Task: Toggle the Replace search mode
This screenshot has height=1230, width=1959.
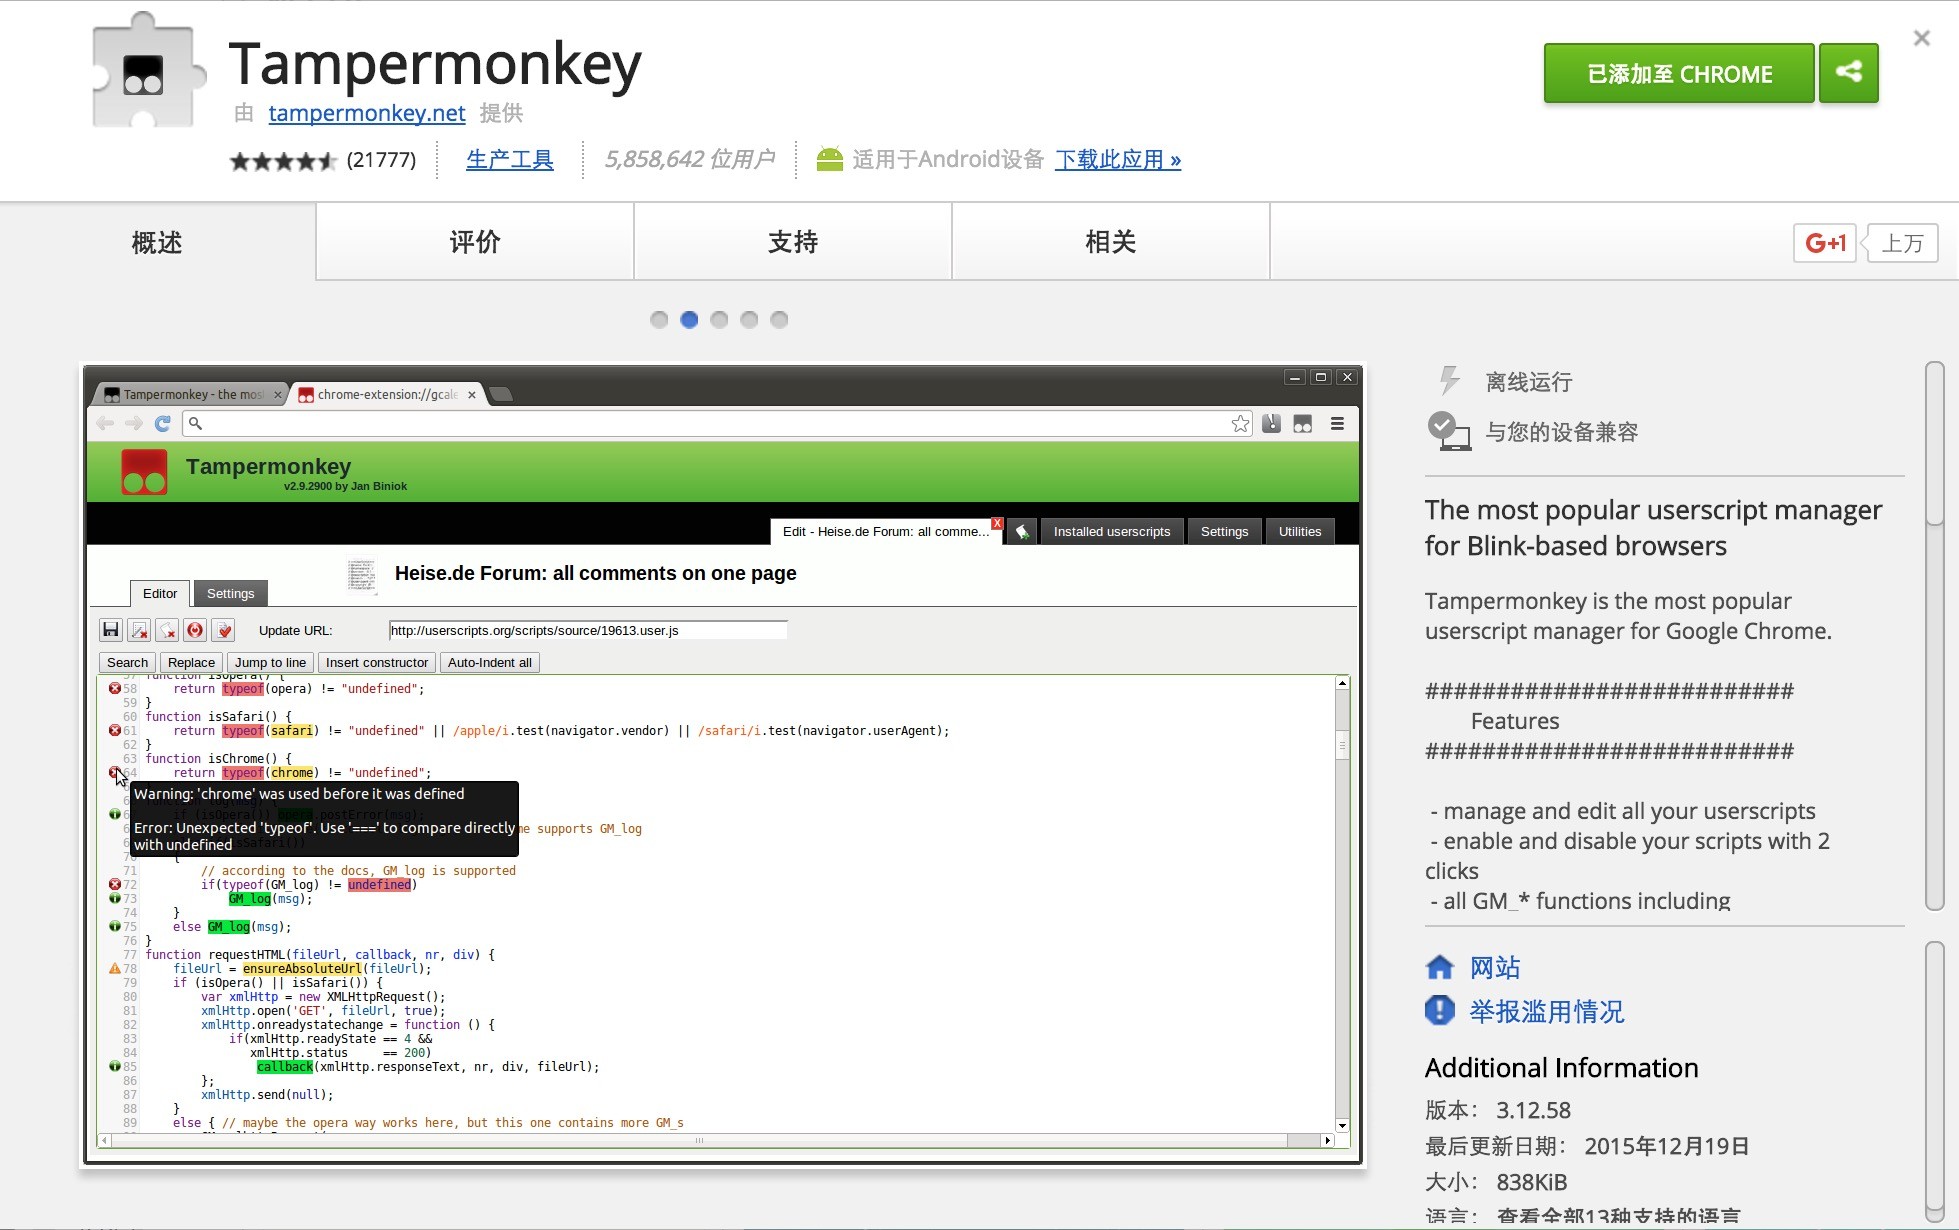Action: click(191, 660)
